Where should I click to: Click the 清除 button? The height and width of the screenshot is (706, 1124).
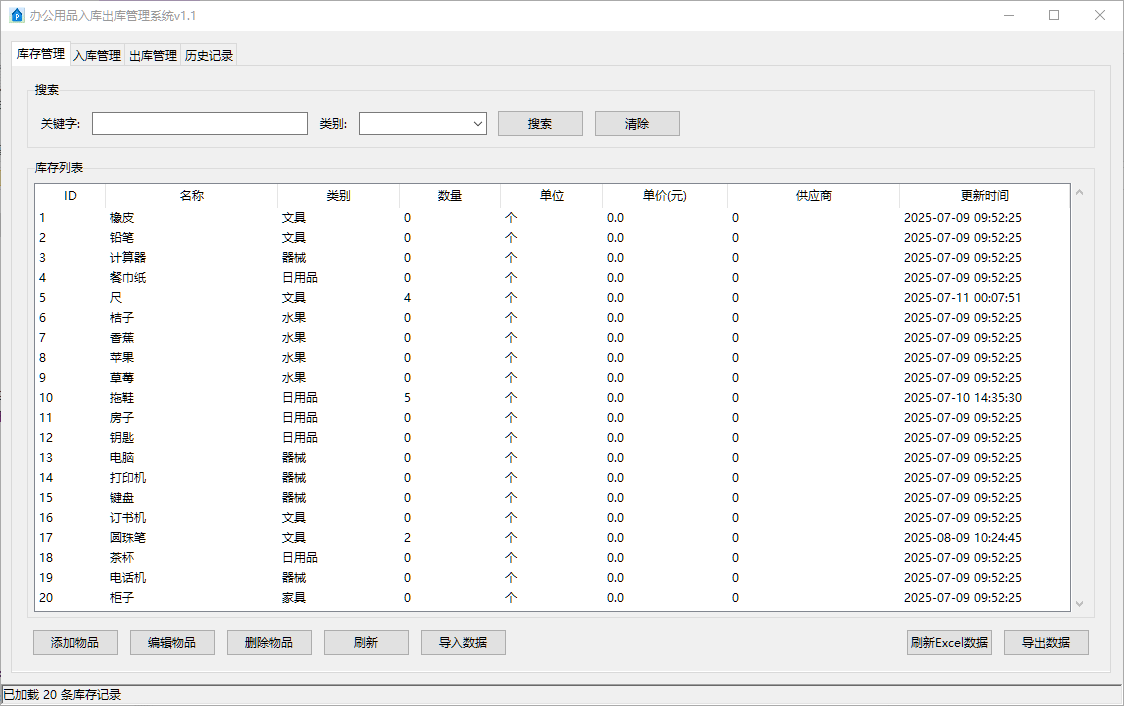(637, 123)
